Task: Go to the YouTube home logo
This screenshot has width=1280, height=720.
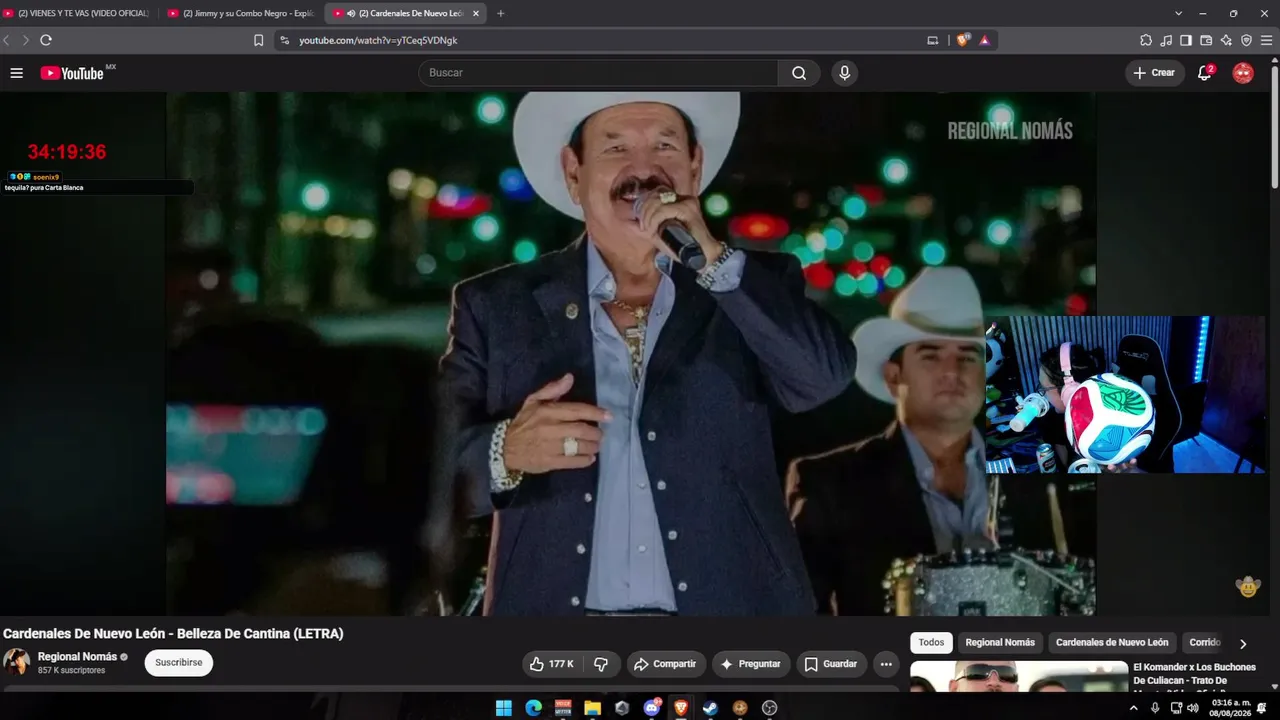Action: click(72, 73)
